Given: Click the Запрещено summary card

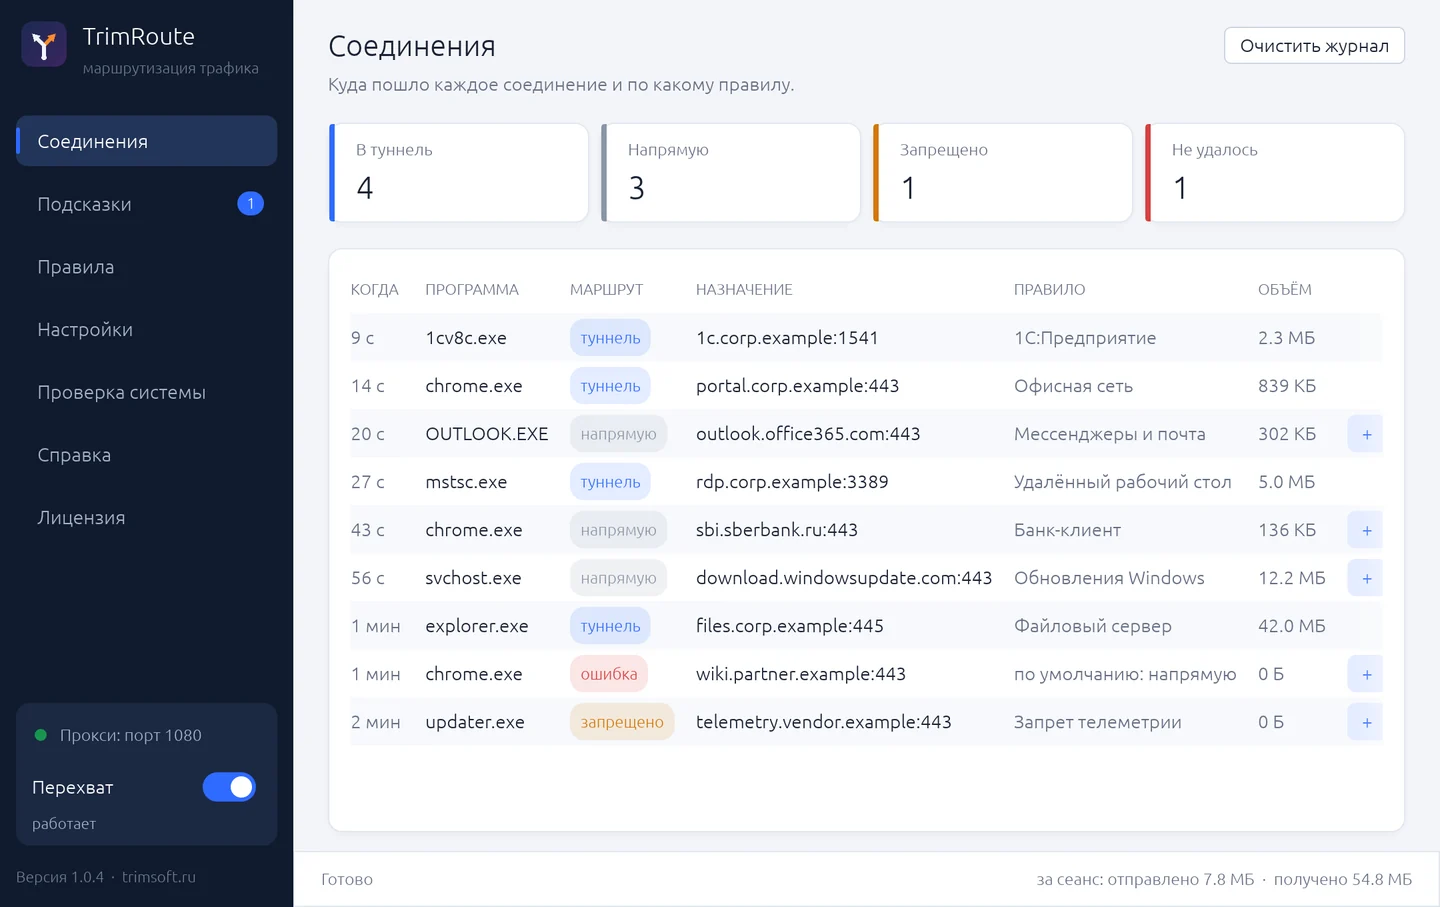Looking at the screenshot, I should [x=1003, y=172].
